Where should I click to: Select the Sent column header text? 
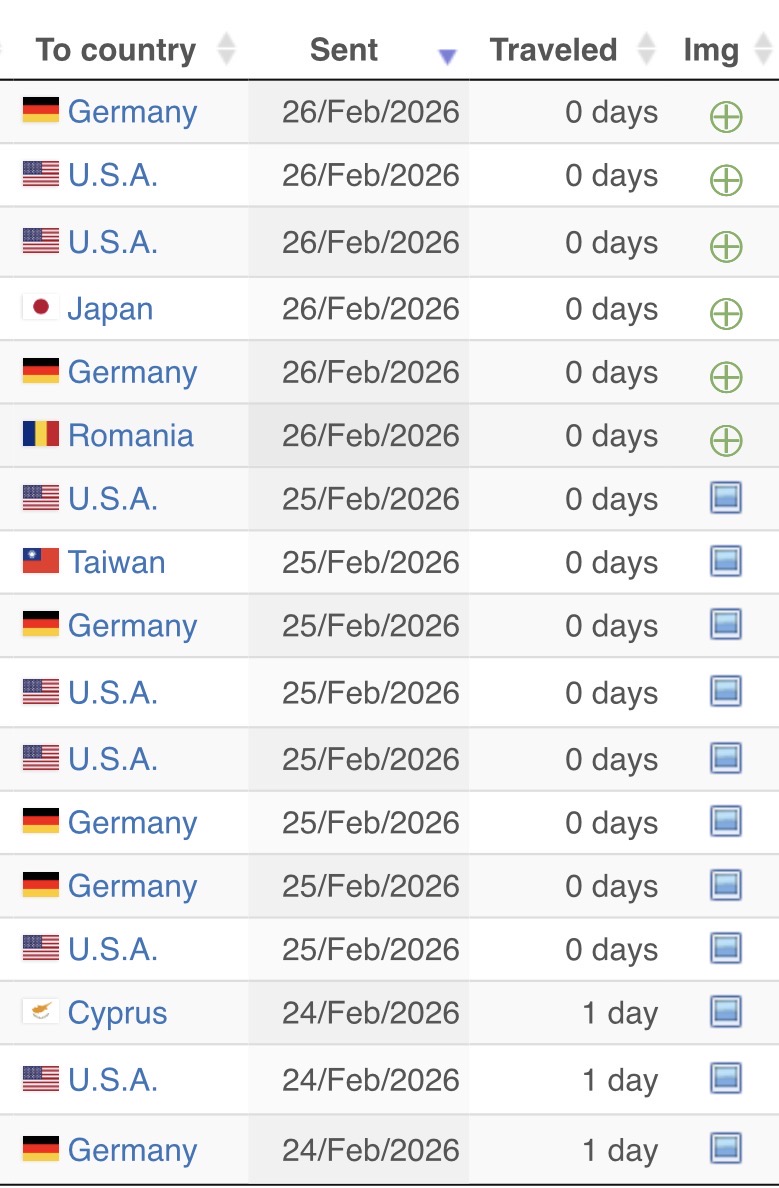coord(344,49)
